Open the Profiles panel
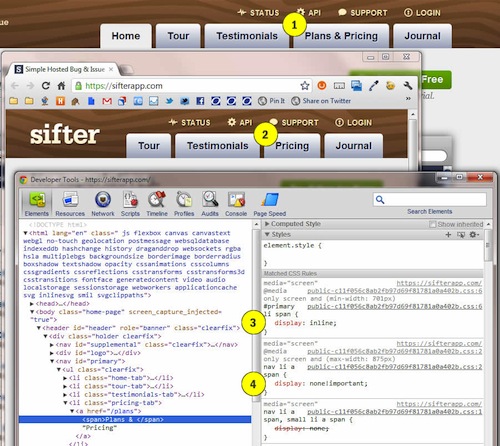 [184, 204]
